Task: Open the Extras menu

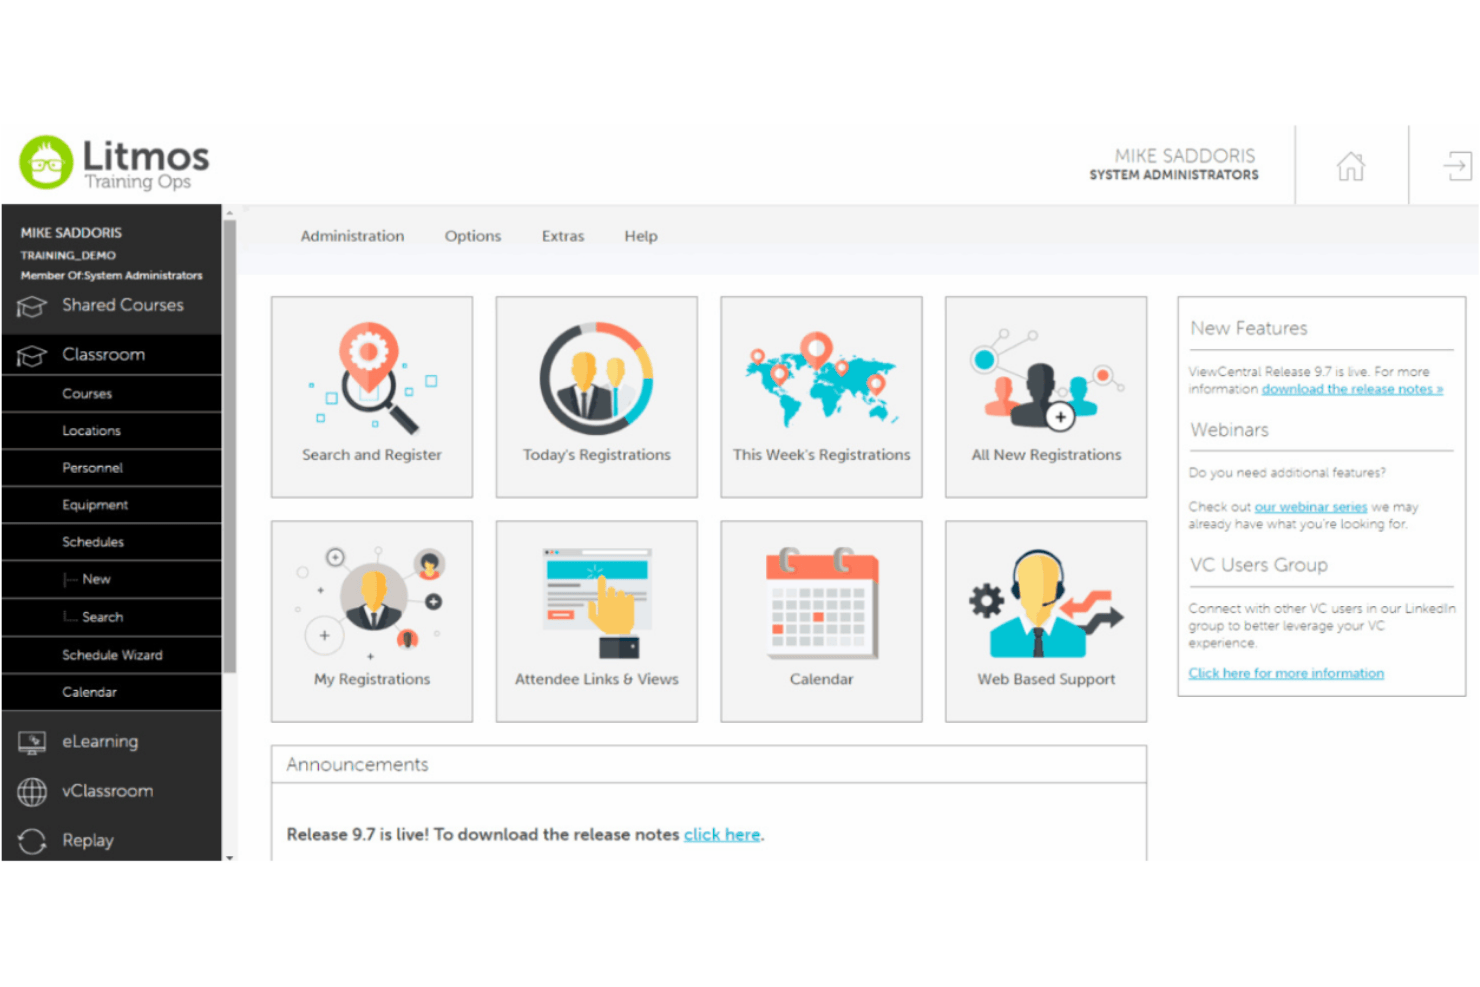Action: point(563,236)
